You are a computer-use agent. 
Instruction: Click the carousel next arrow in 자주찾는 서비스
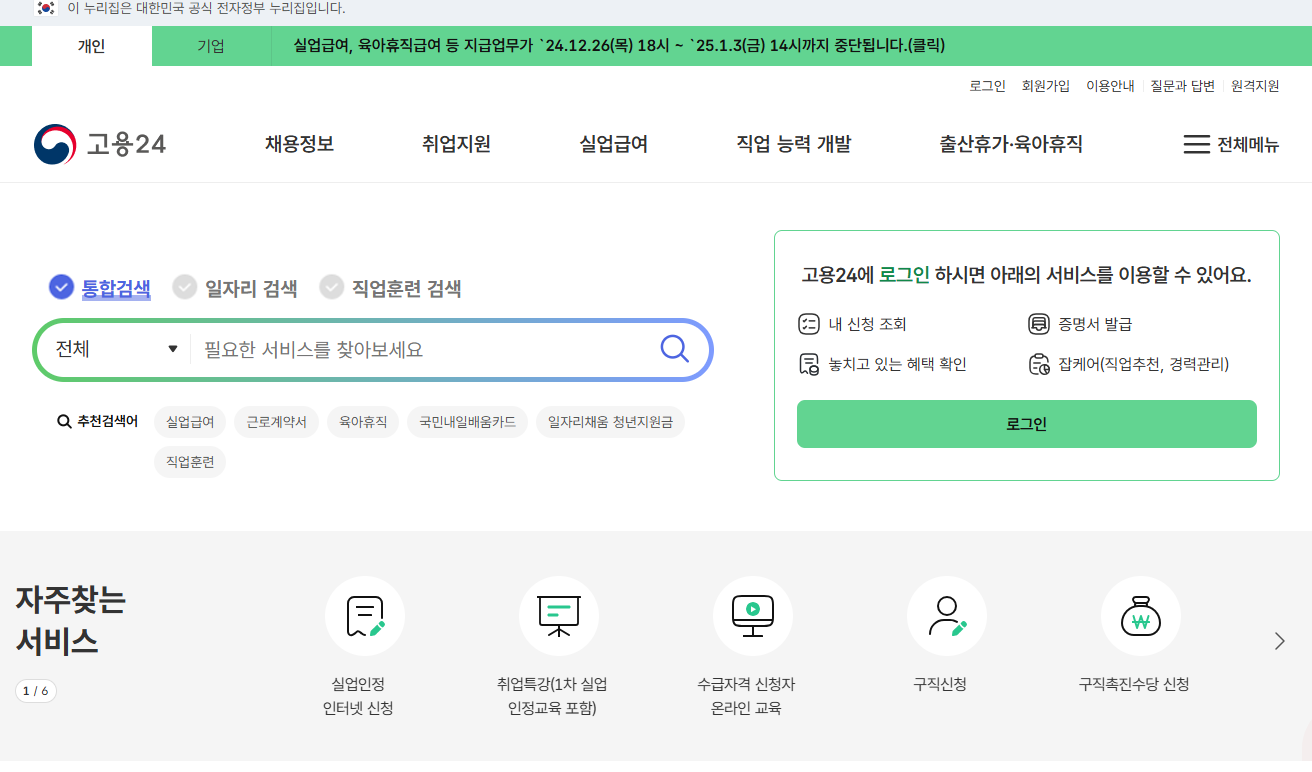pyautogui.click(x=1278, y=640)
